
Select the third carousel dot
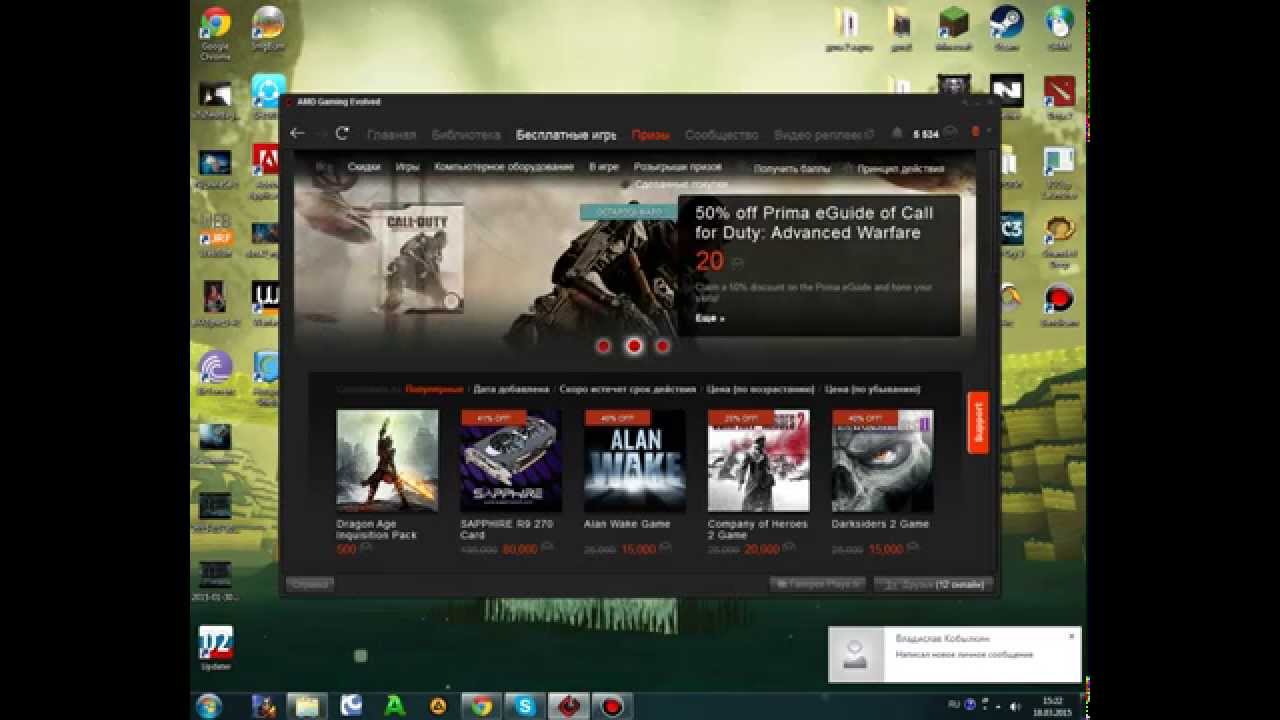[662, 346]
